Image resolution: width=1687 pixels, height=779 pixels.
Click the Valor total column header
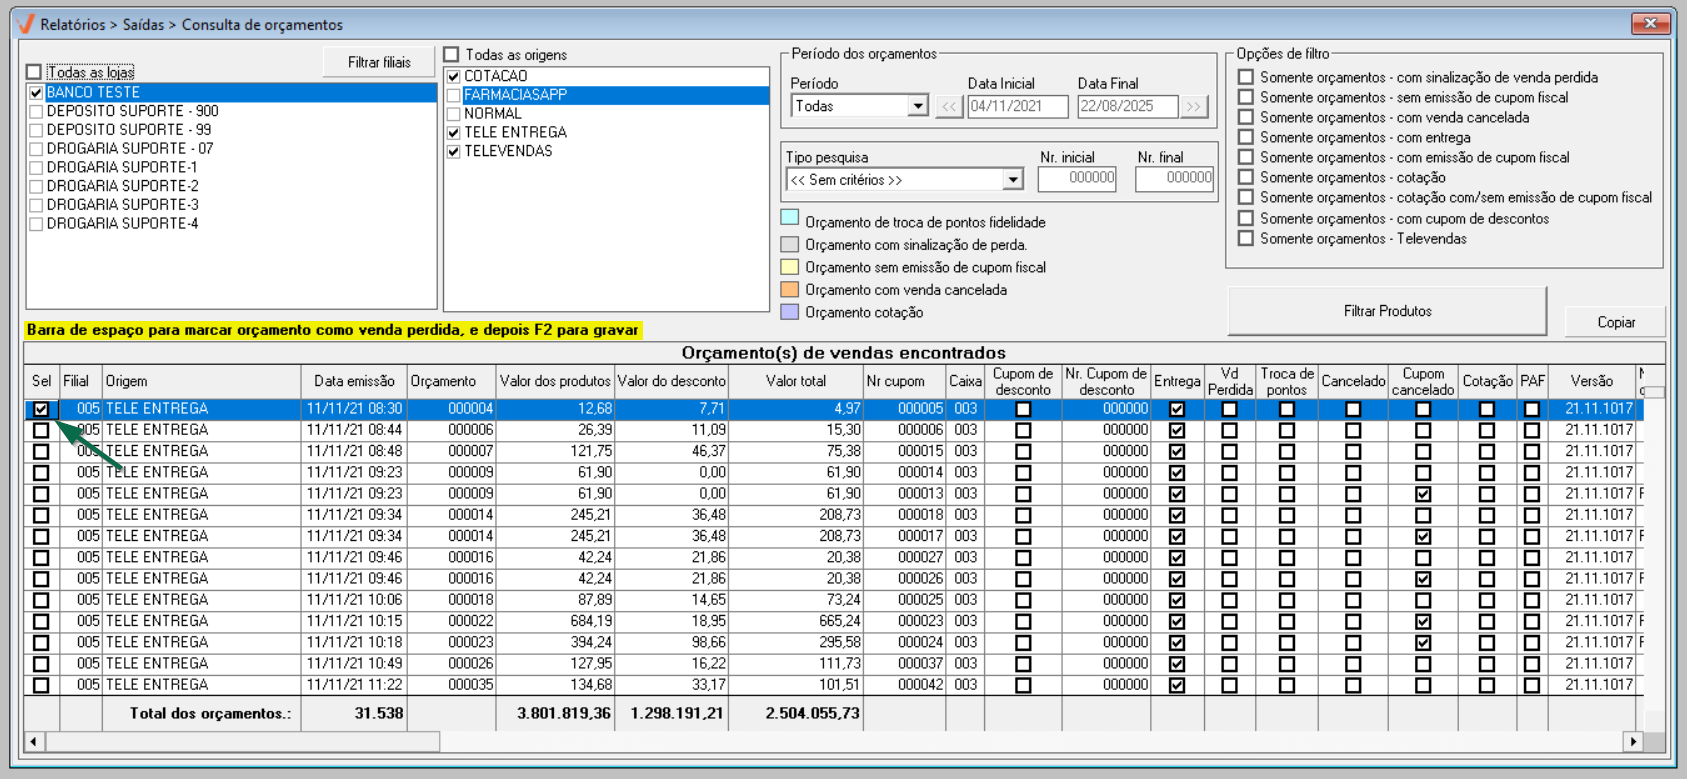[x=796, y=381]
